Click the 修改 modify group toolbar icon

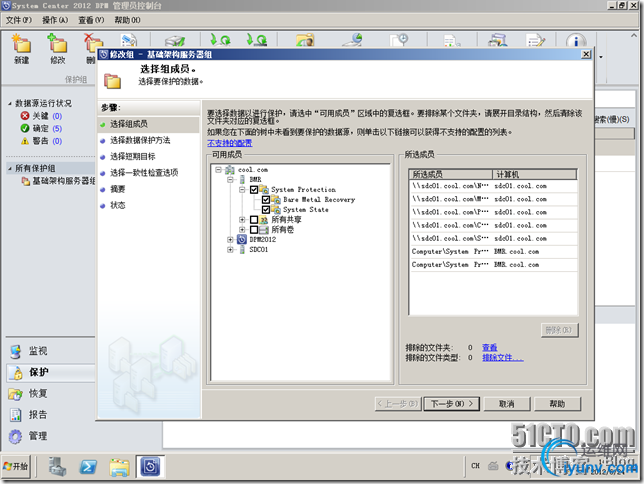(58, 44)
